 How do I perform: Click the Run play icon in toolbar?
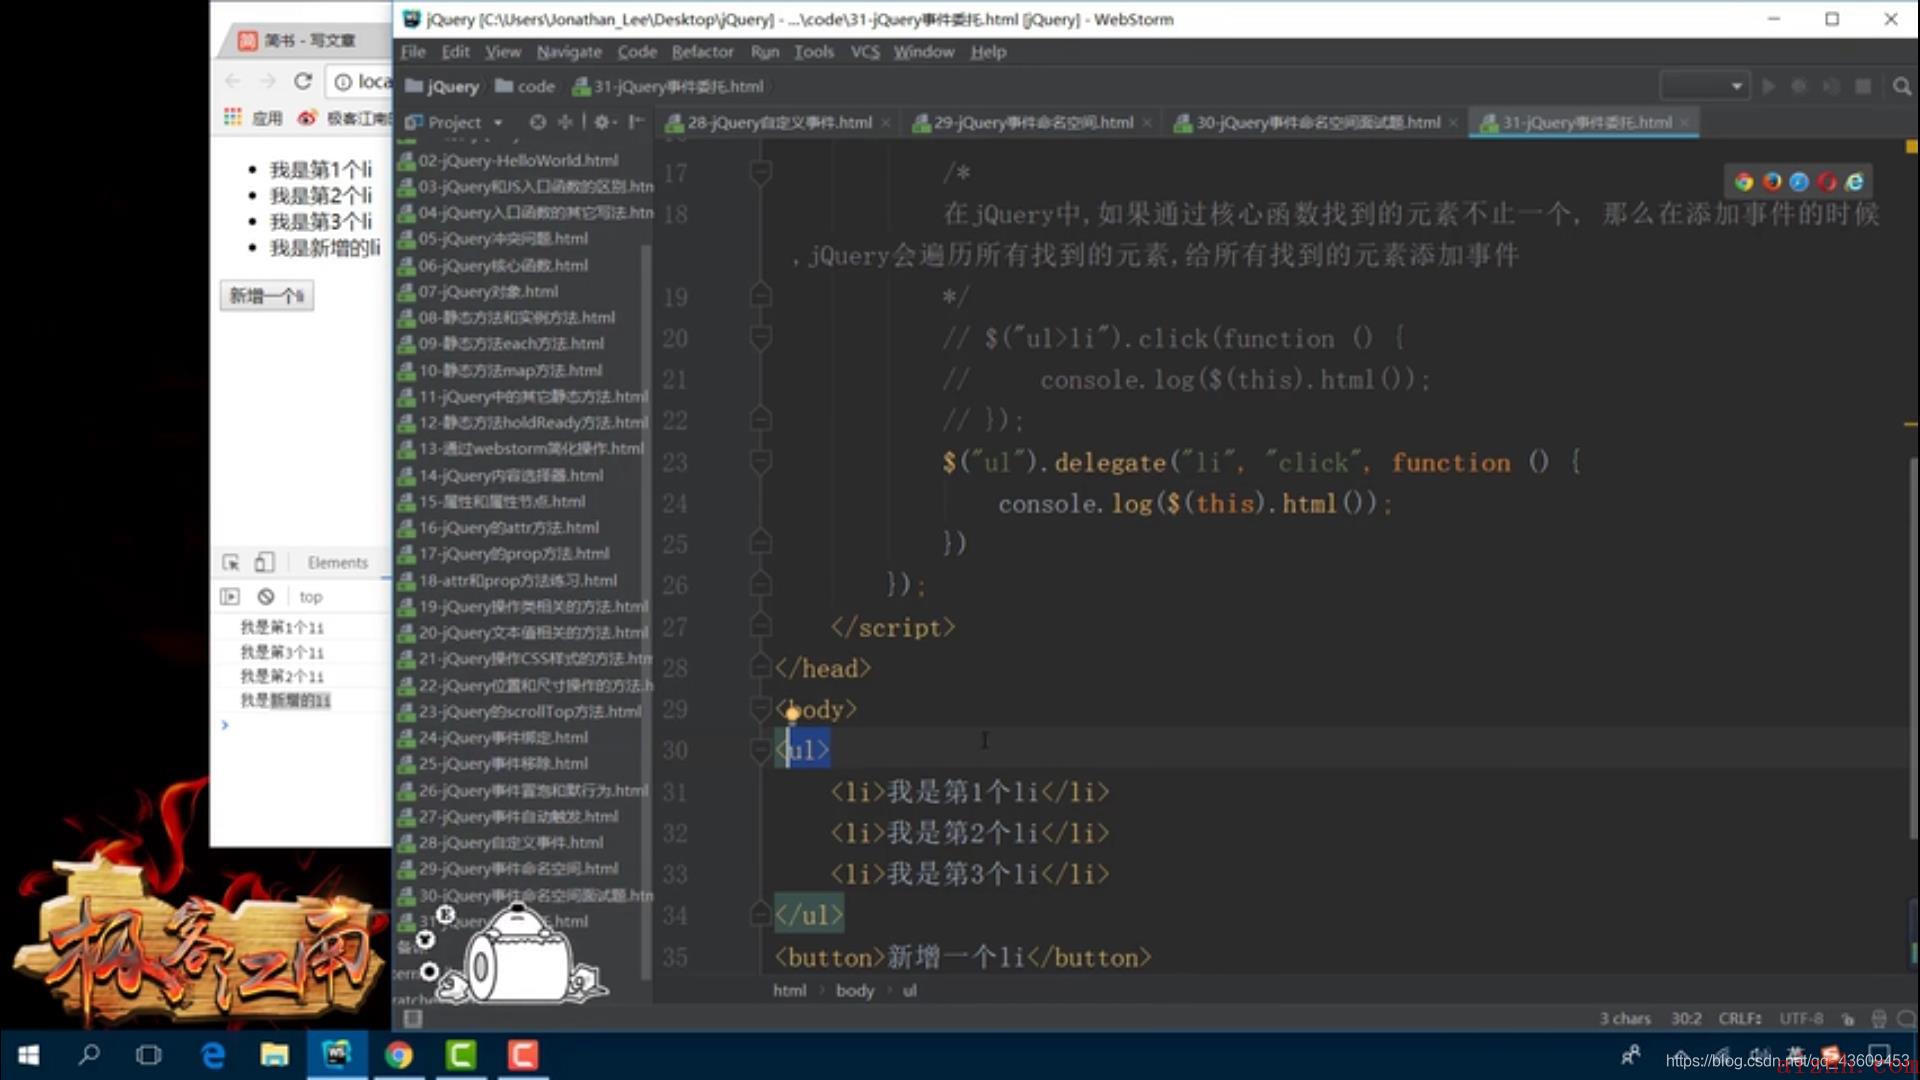pyautogui.click(x=1768, y=87)
